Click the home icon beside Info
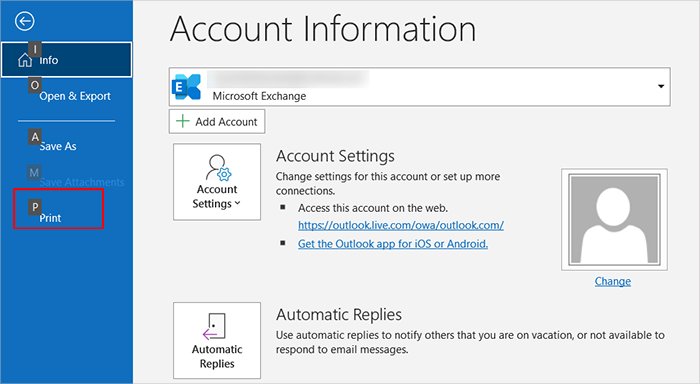The width and height of the screenshot is (700, 384). (25, 60)
